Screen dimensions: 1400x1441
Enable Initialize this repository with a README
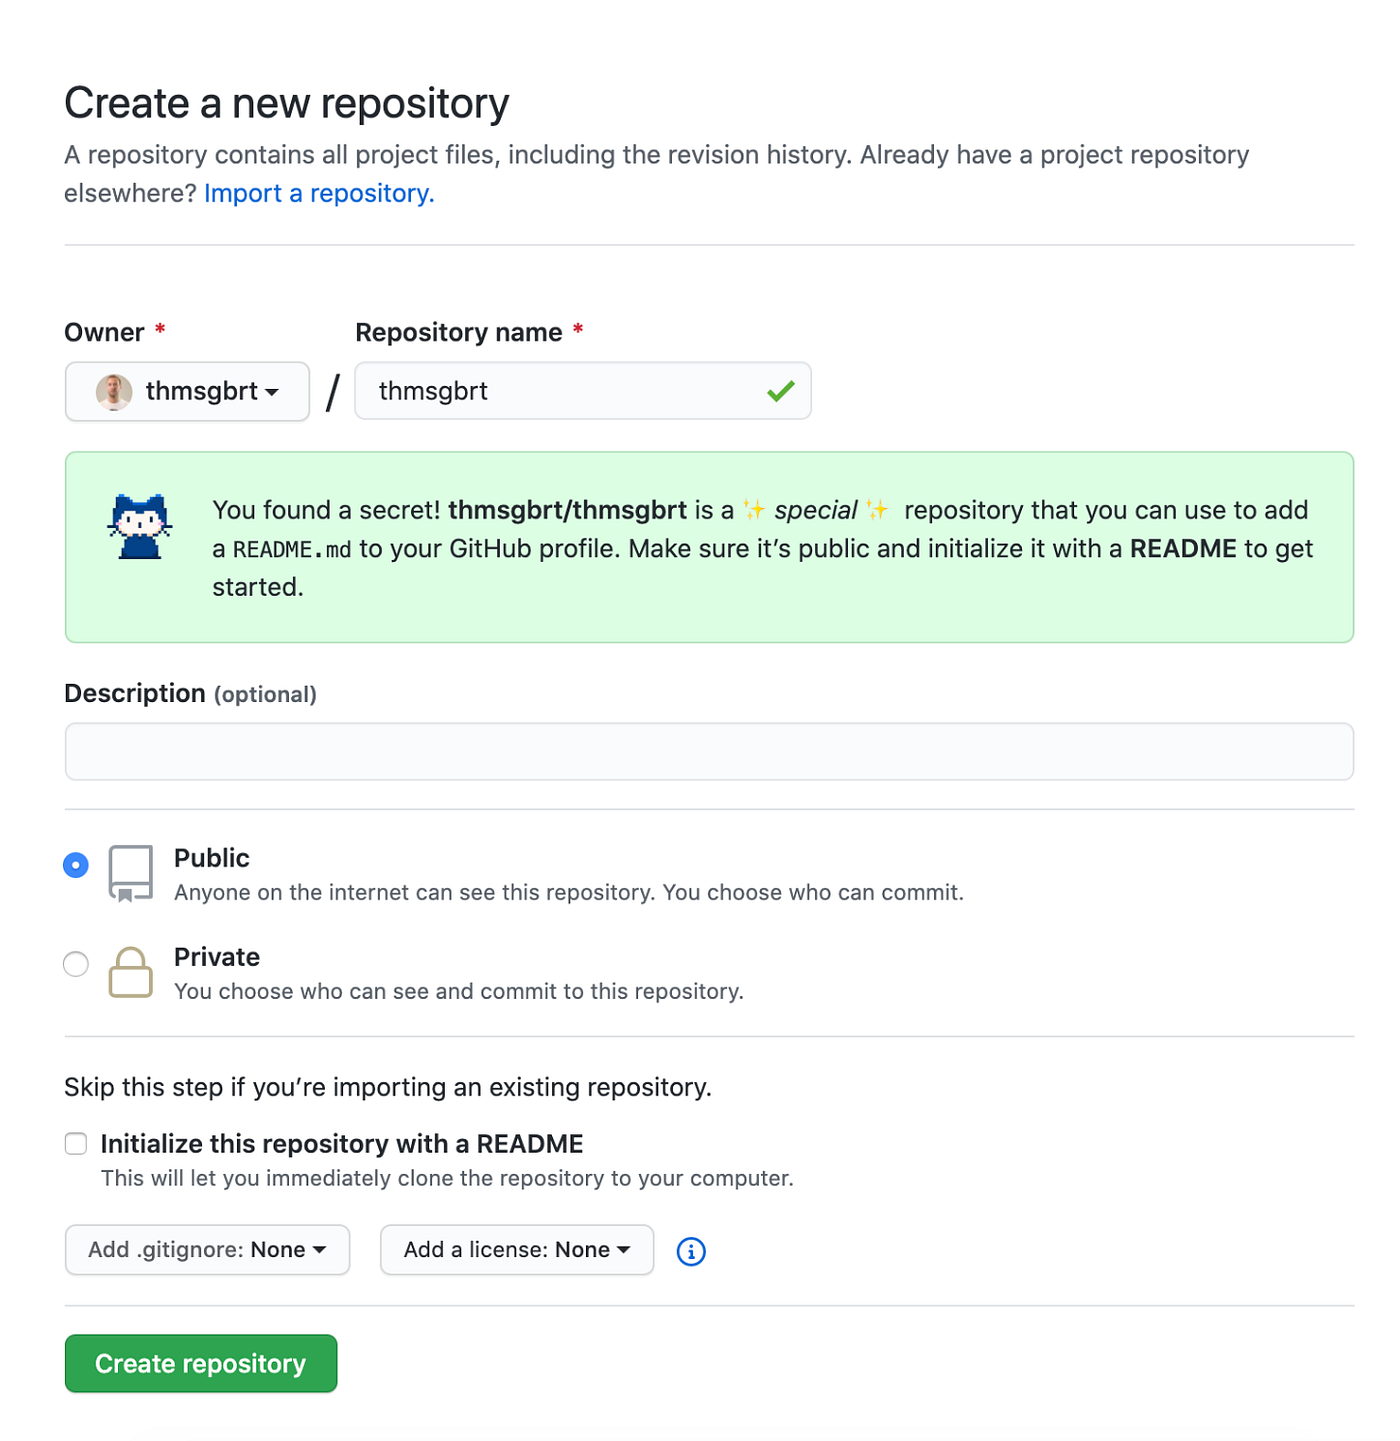(x=76, y=1143)
